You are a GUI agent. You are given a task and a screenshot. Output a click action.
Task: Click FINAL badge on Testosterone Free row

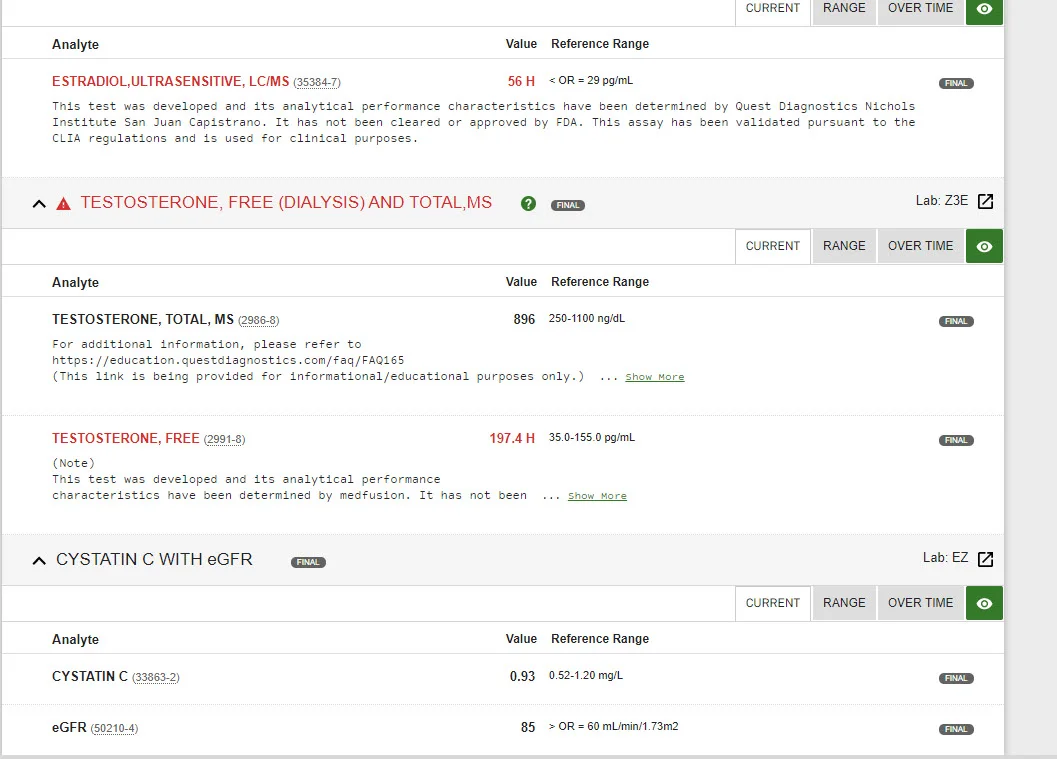coord(956,440)
